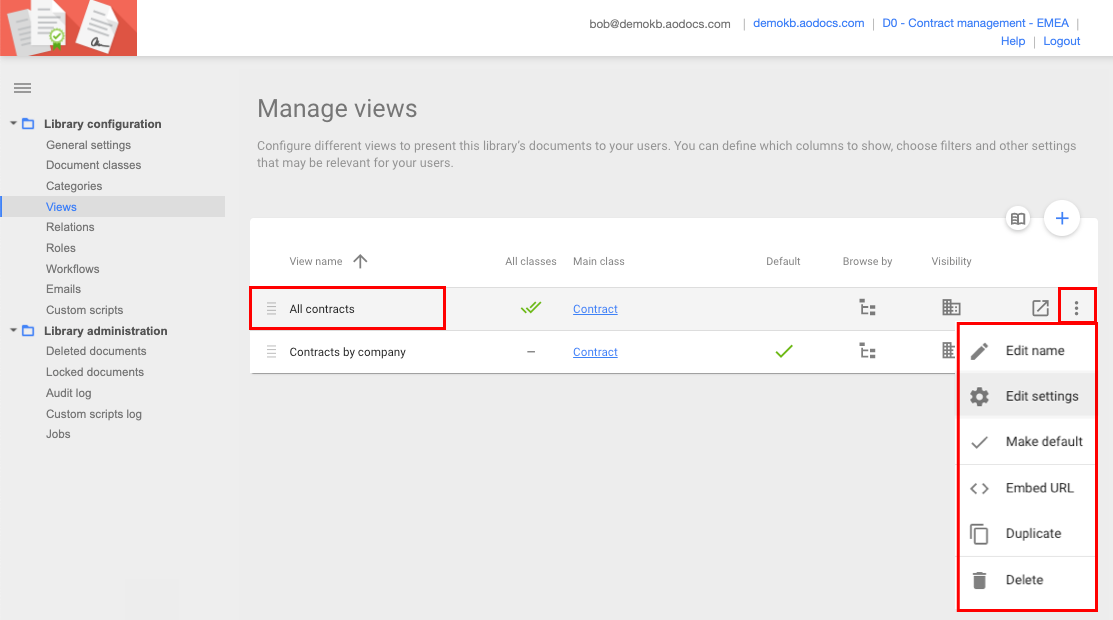Grab the drag handle next to All contracts

(270, 307)
